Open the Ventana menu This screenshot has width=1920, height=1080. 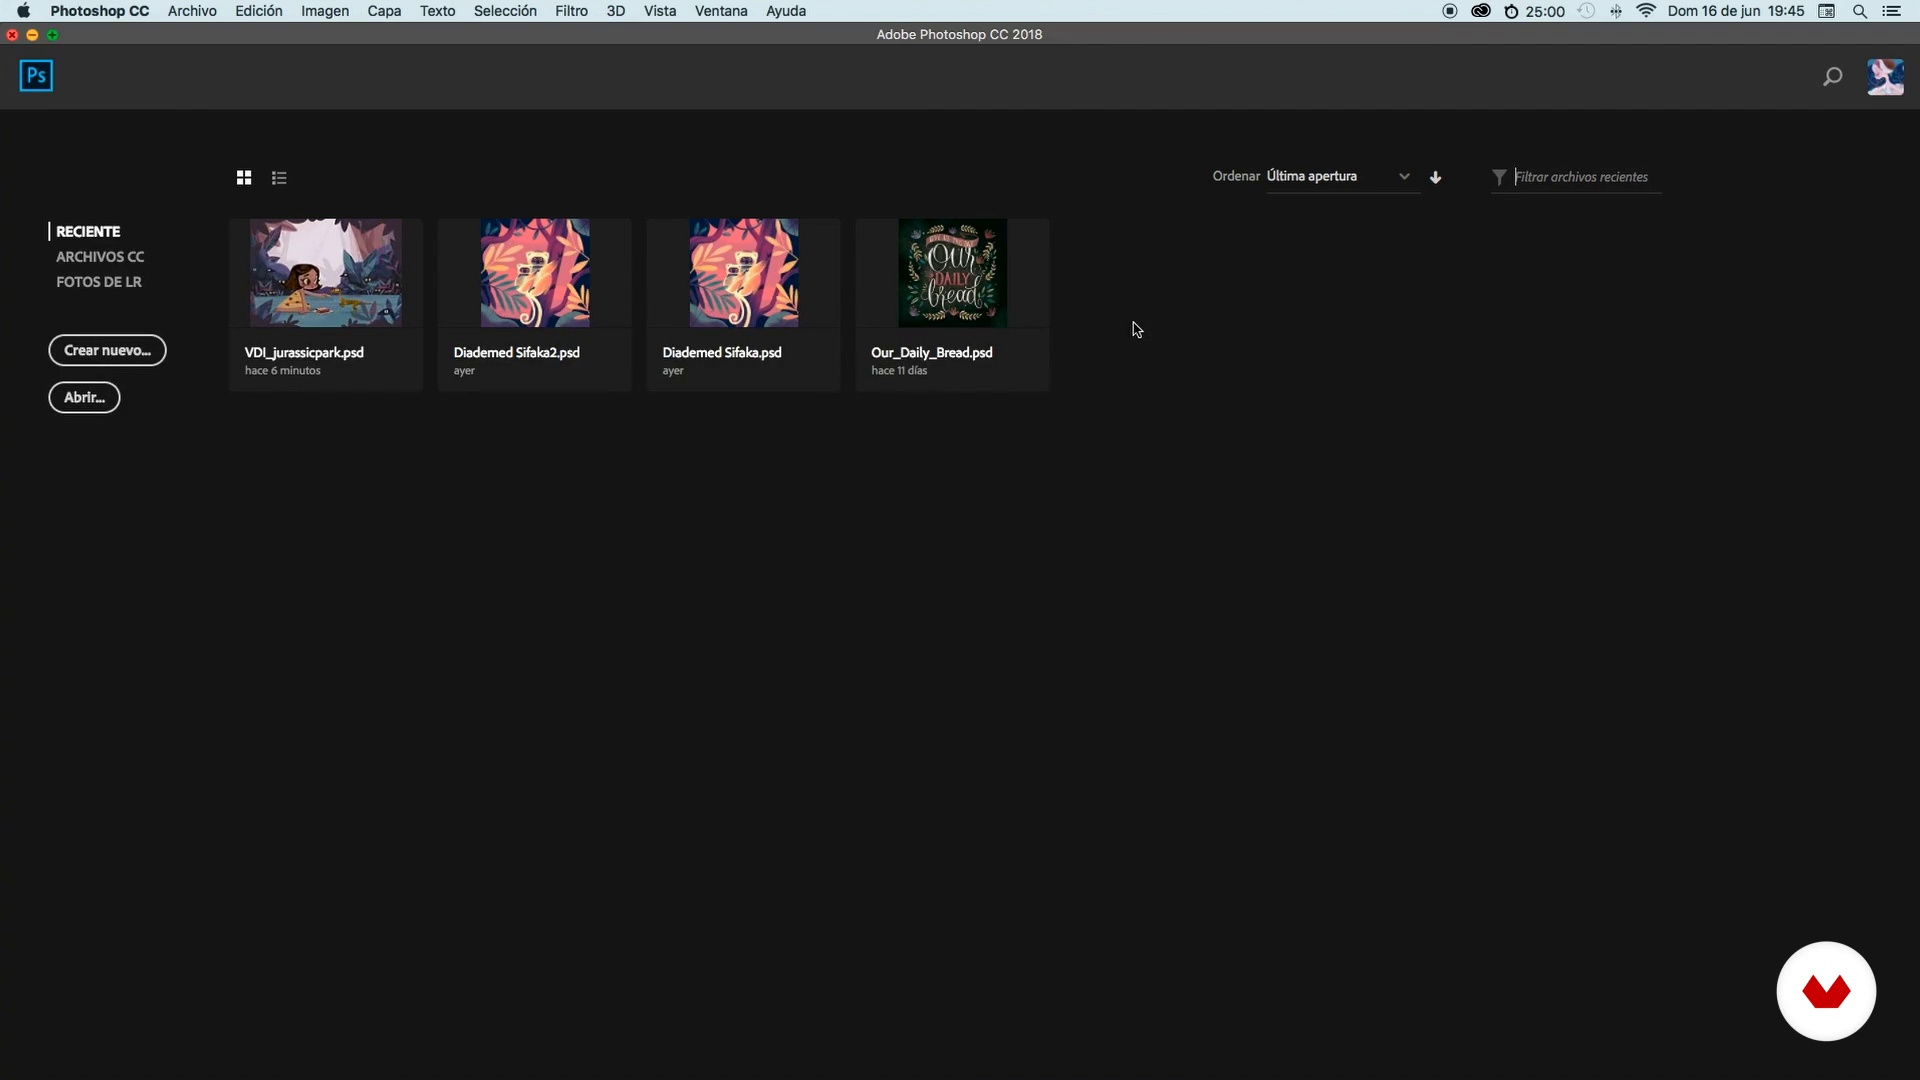tap(721, 11)
